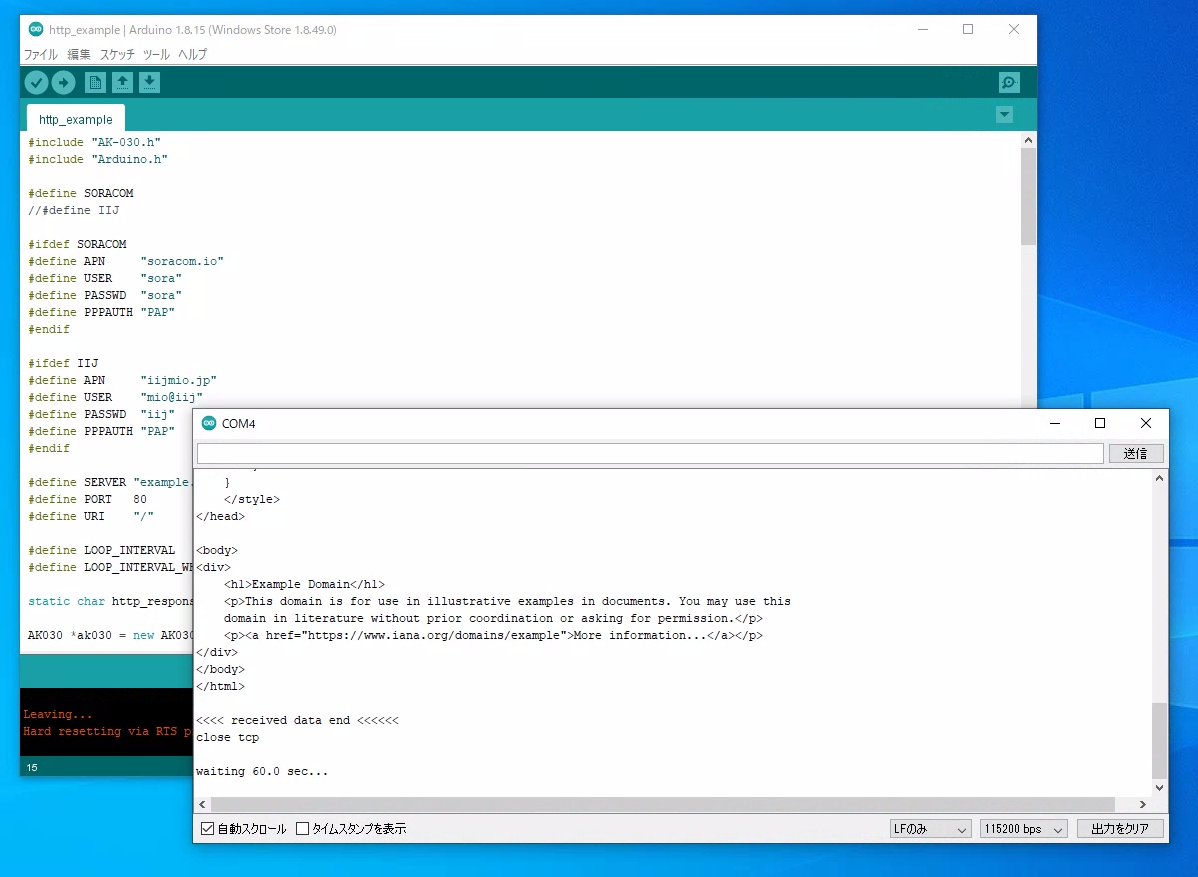Click serial monitor scroll up arrow
The width and height of the screenshot is (1198, 877).
coord(1159,478)
